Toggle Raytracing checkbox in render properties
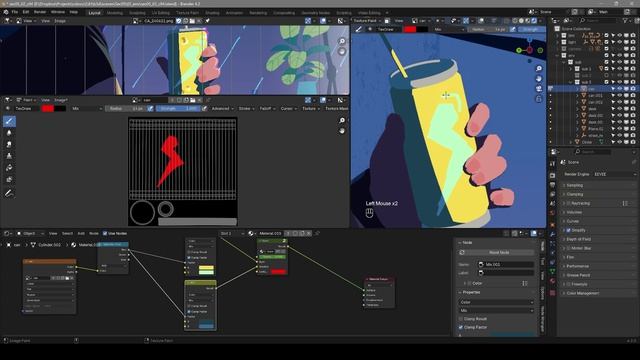 [x=569, y=203]
